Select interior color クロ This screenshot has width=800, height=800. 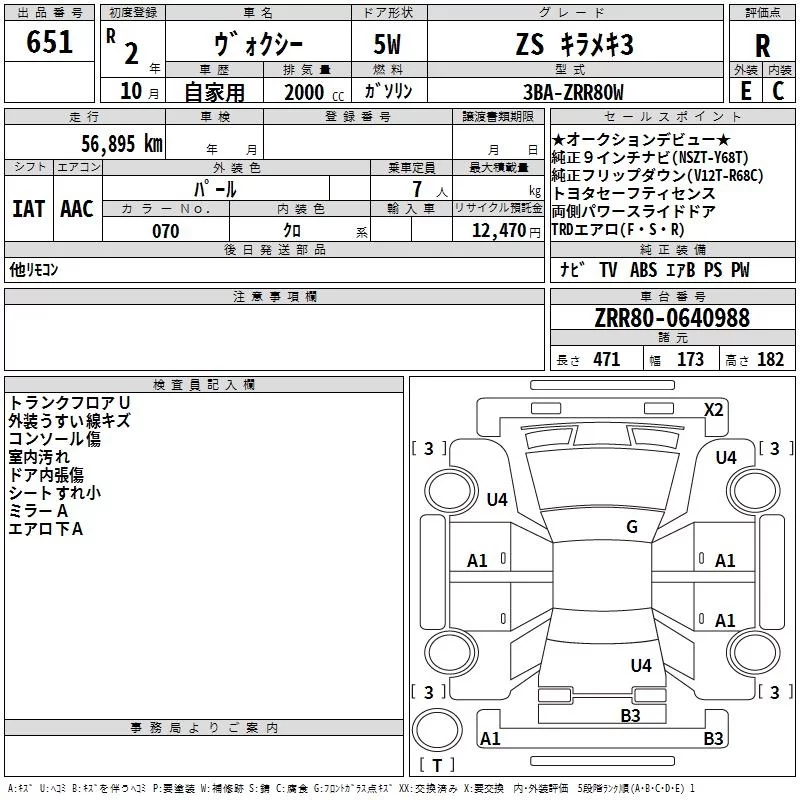click(292, 231)
